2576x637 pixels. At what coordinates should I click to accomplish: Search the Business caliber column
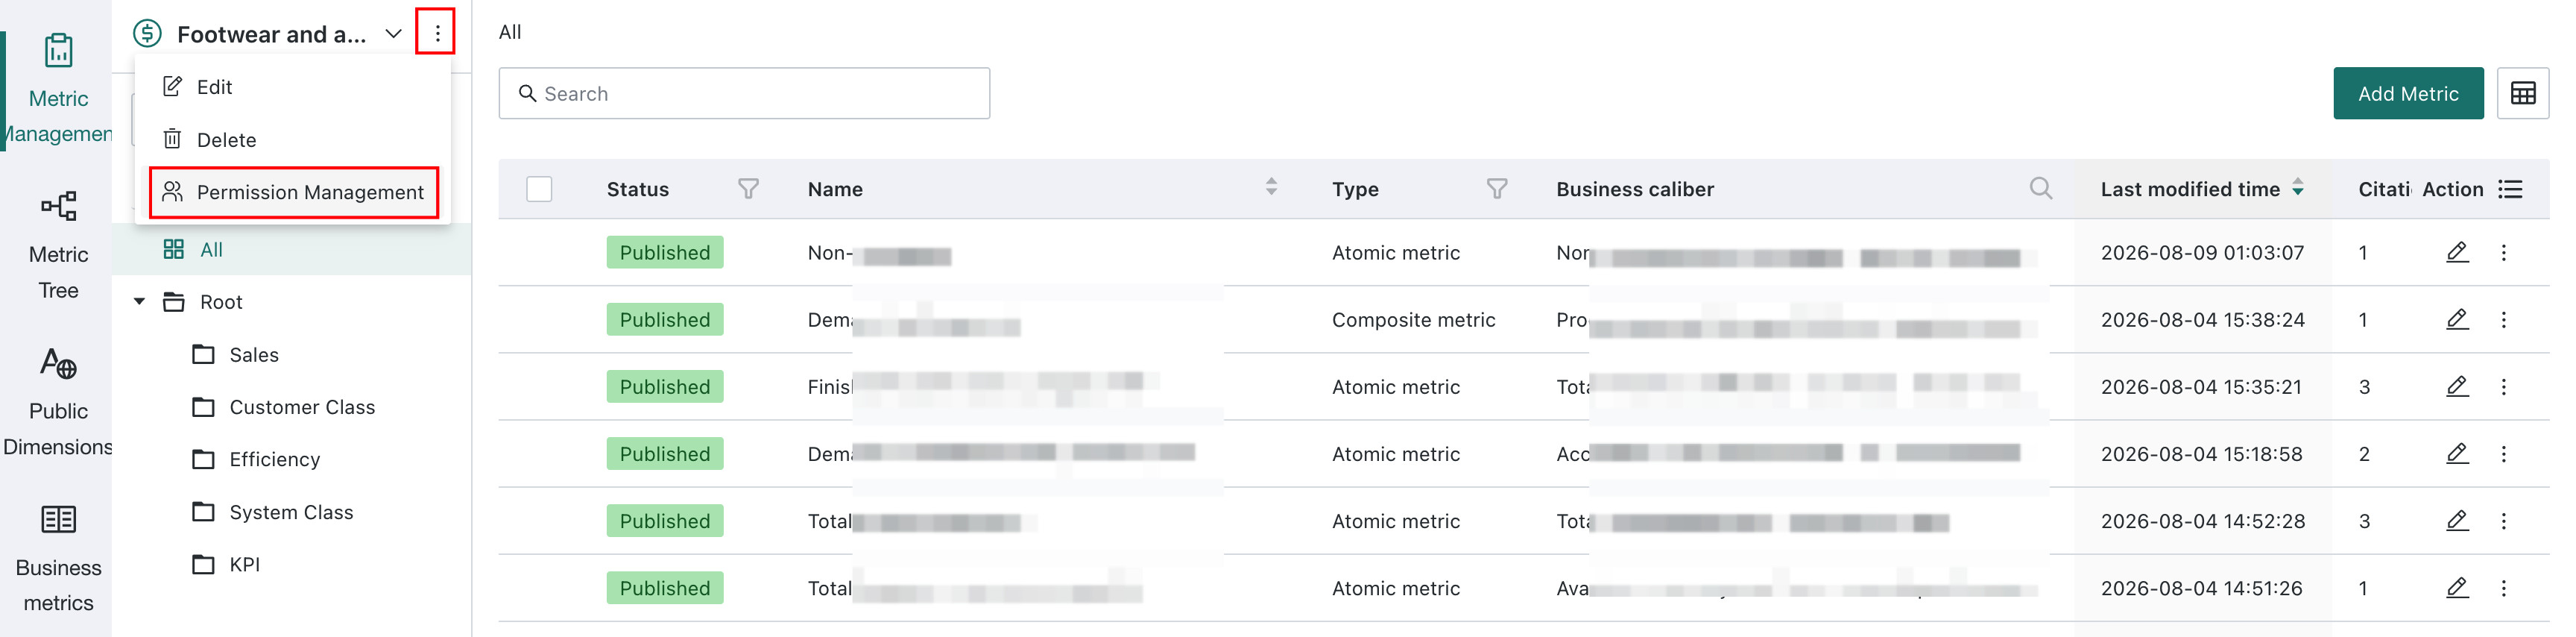click(x=2040, y=188)
